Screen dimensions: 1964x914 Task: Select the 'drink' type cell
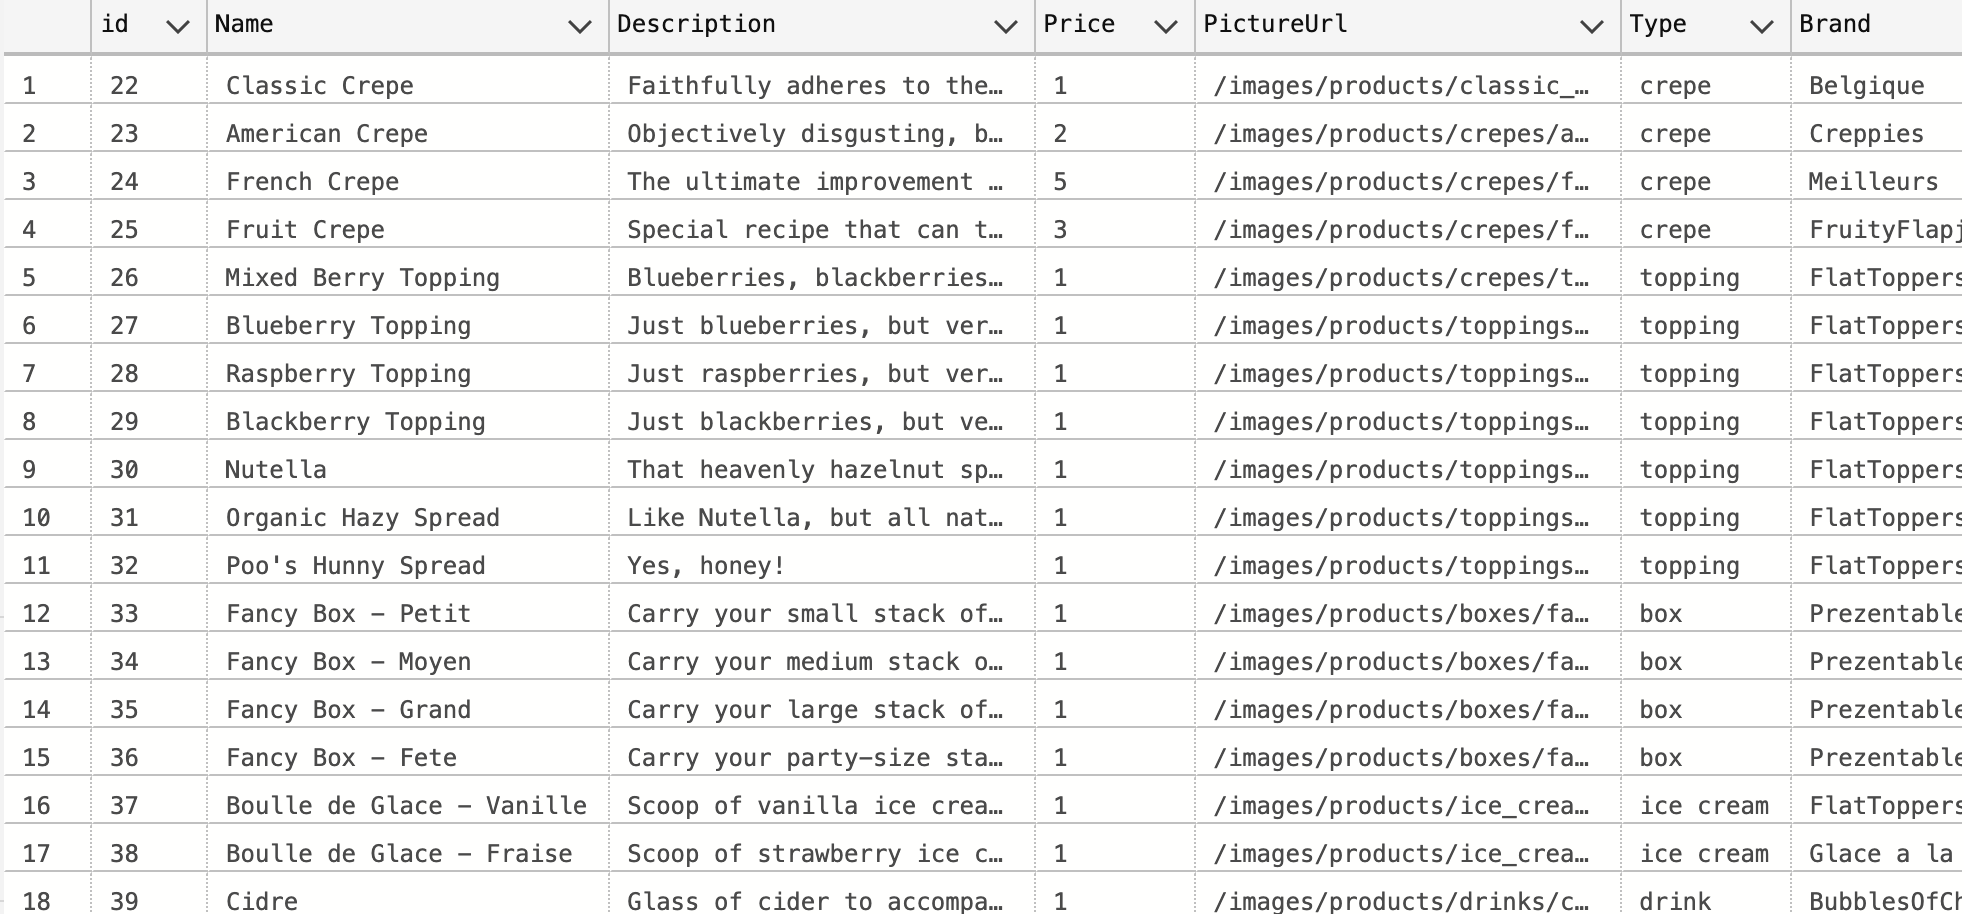coord(1675,900)
